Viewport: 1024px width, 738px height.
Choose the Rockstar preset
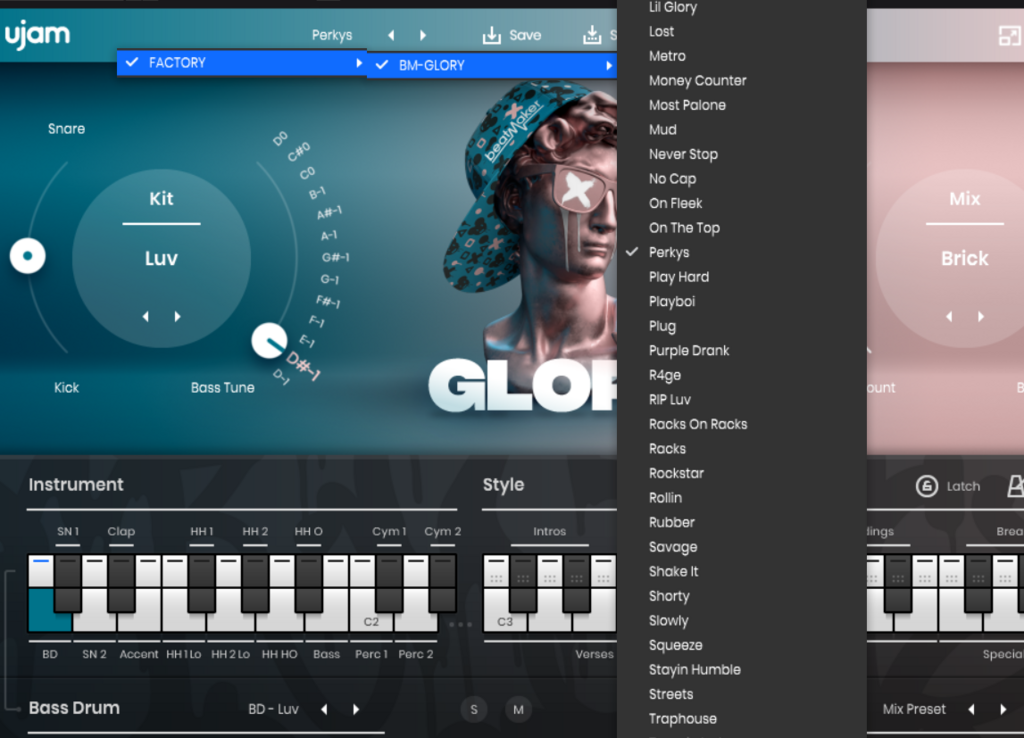click(742, 473)
